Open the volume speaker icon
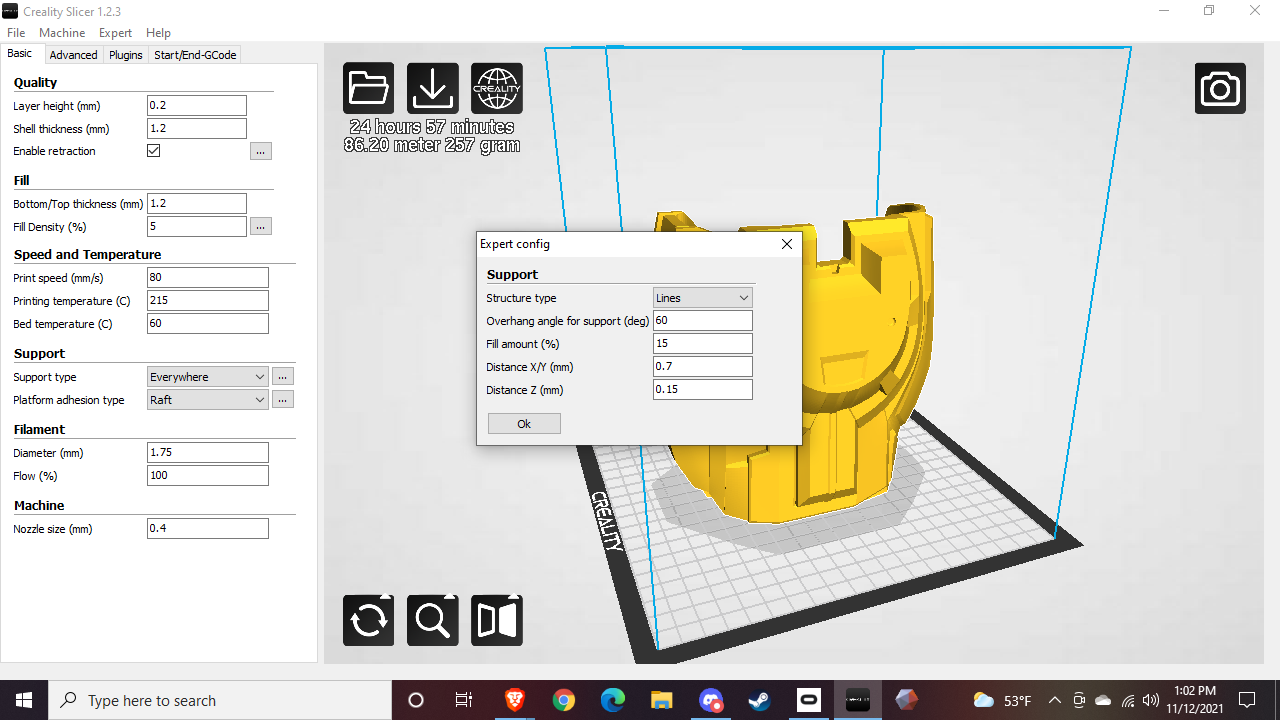Image resolution: width=1280 pixels, height=720 pixels. [x=1151, y=700]
